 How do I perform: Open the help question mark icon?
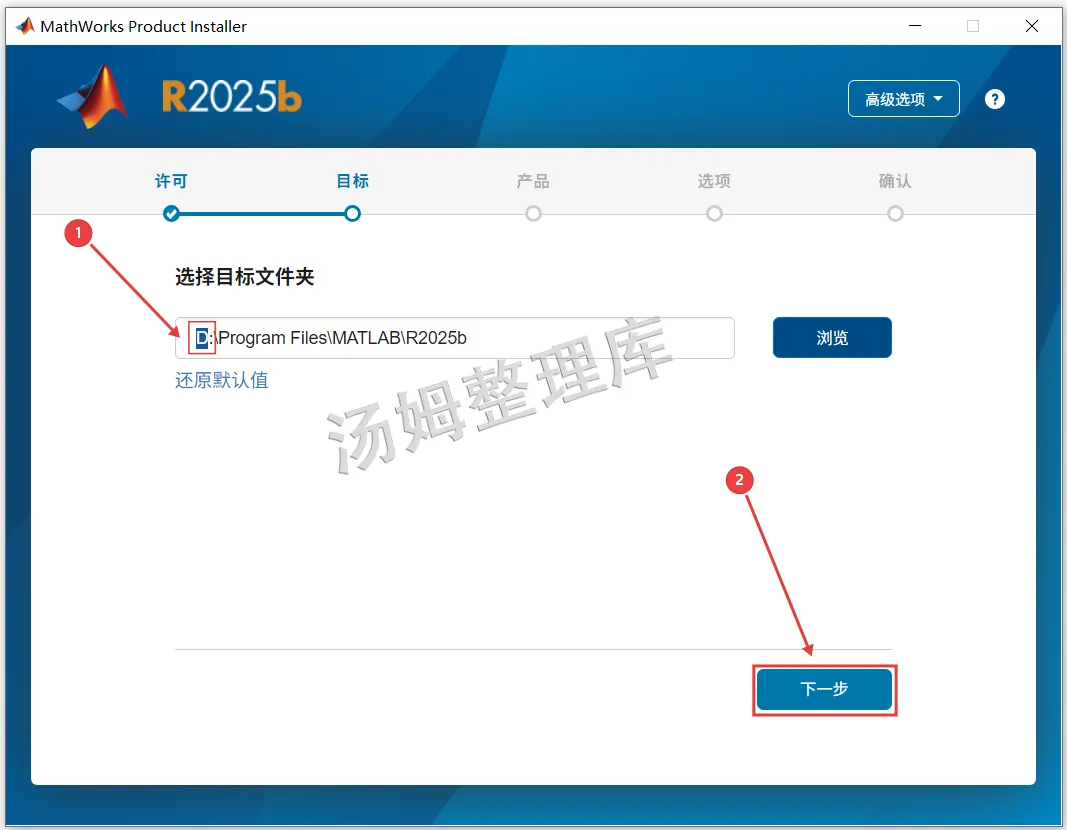click(994, 99)
